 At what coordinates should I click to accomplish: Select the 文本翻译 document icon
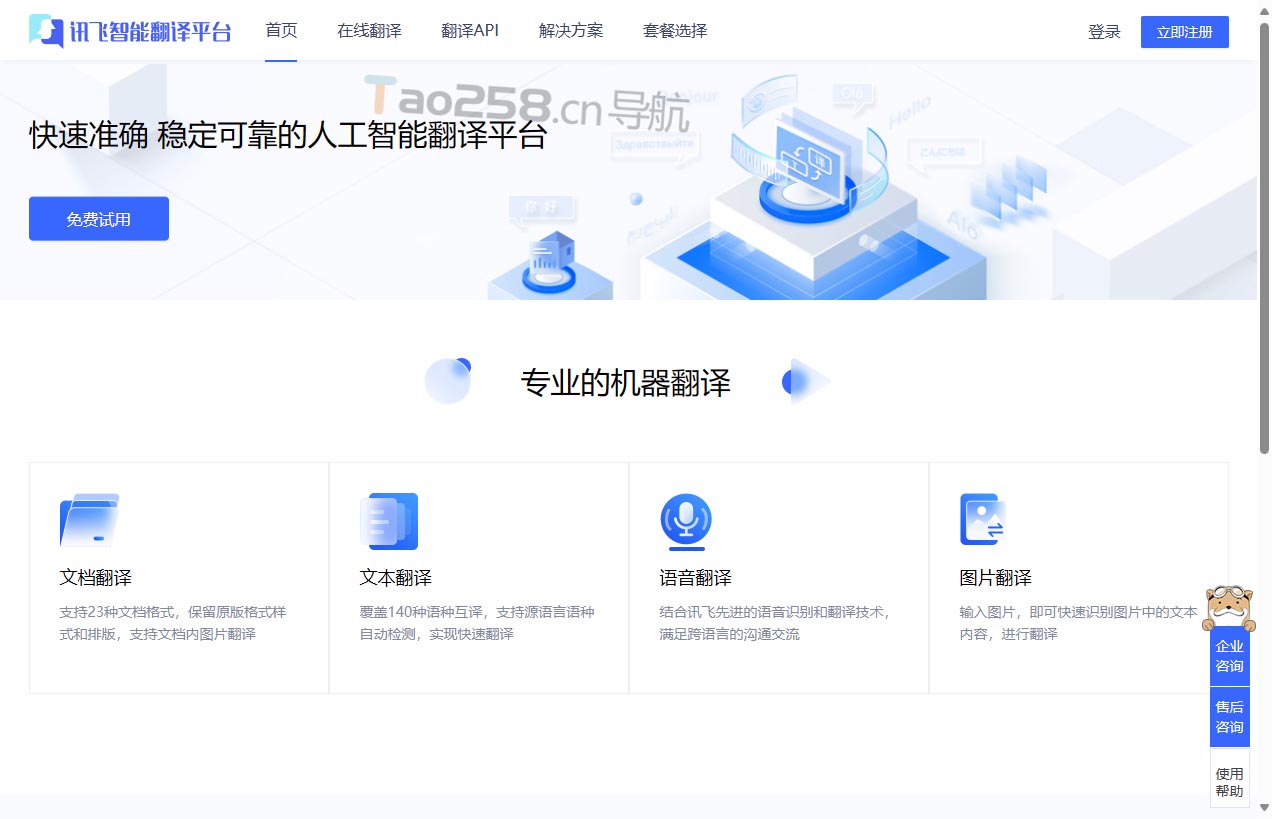389,521
